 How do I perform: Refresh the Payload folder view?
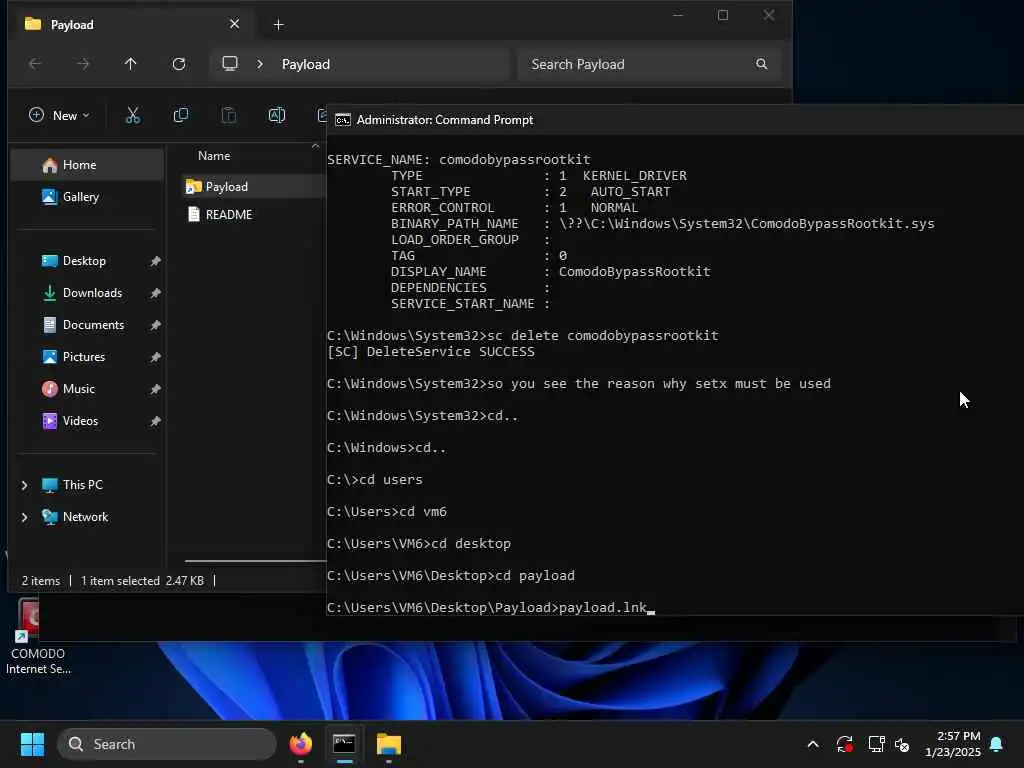179,64
